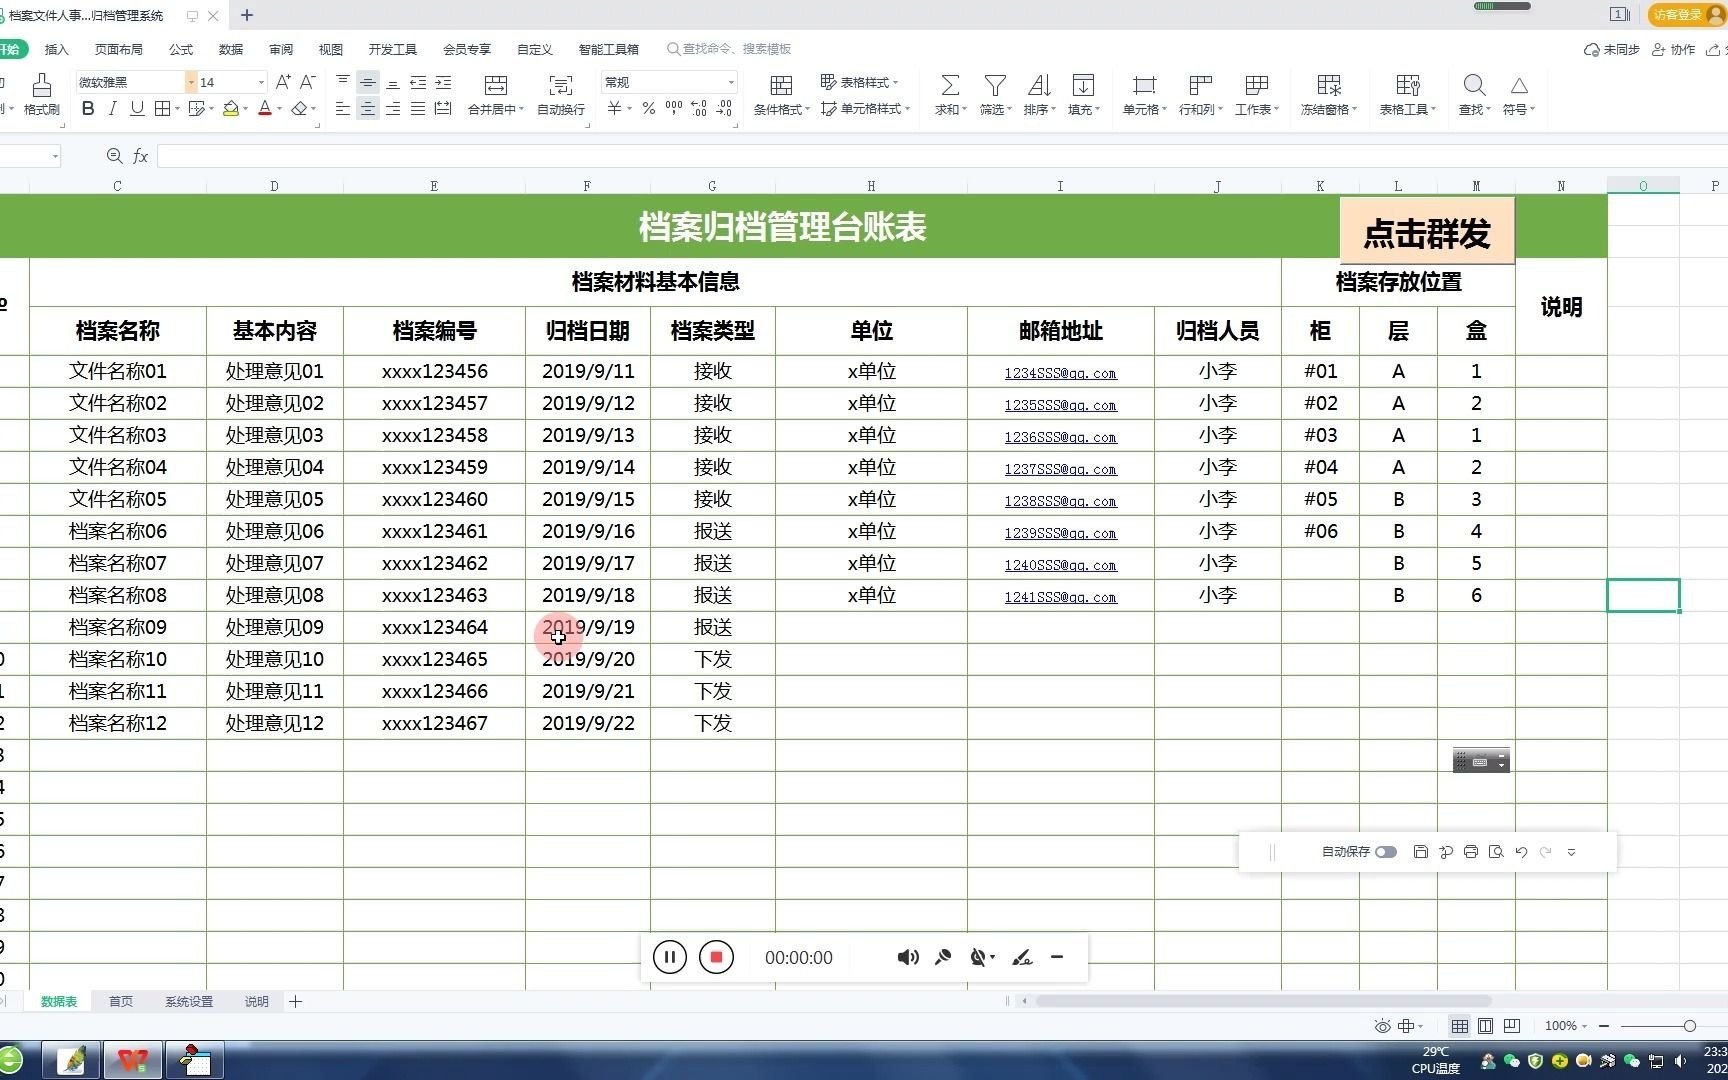Pause the screen recording
This screenshot has height=1080, width=1728.
(670, 957)
